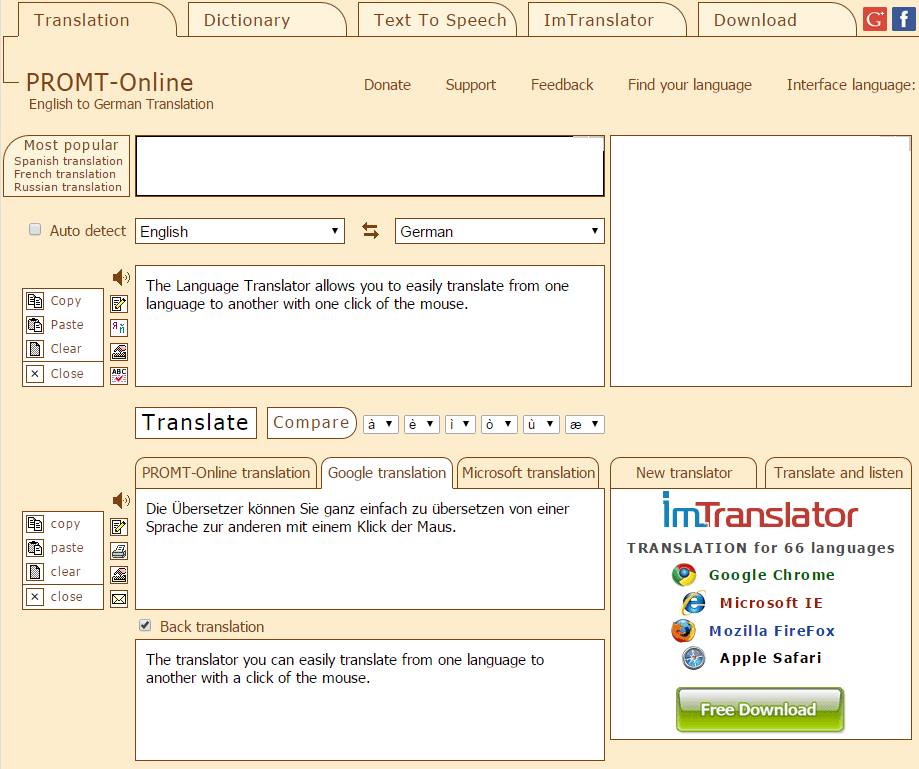The width and height of the screenshot is (919, 769).
Task: Select the Microsoft translation tab
Action: 528,473
